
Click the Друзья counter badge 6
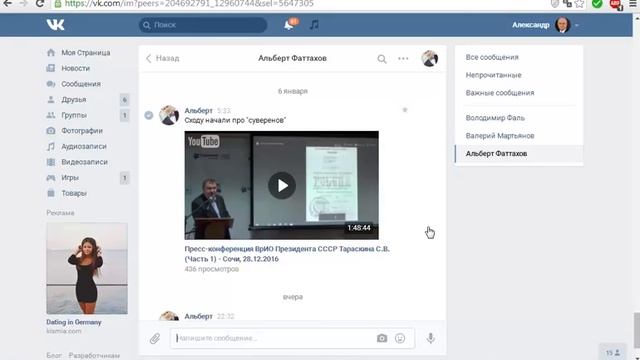pyautogui.click(x=124, y=100)
